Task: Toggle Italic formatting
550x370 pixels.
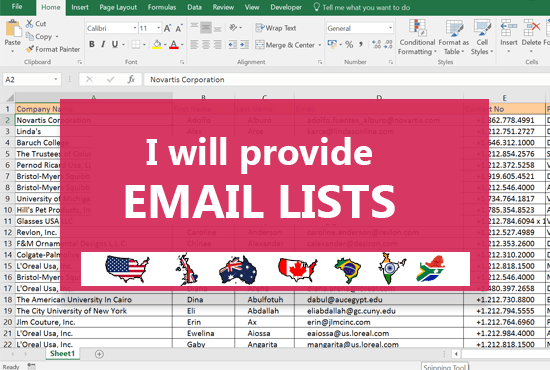Action: tap(103, 45)
